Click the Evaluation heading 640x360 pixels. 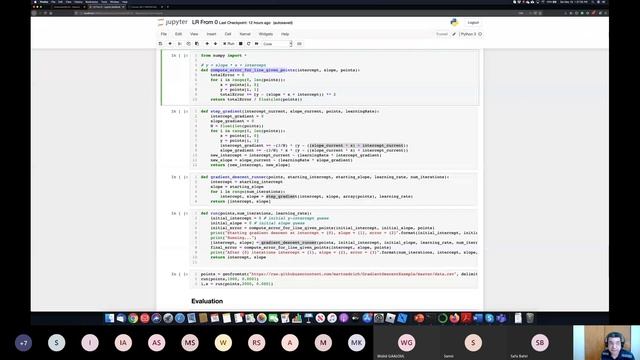[x=207, y=301]
